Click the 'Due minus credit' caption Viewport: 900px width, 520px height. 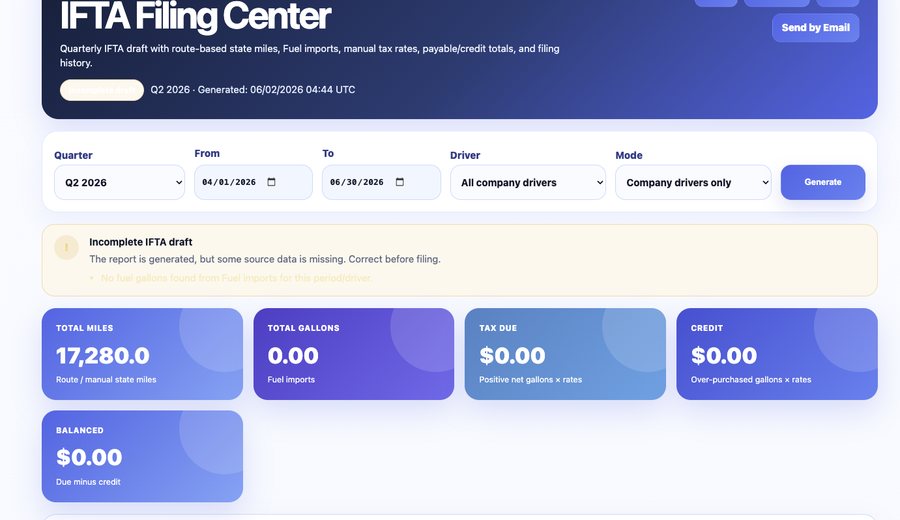(88, 482)
